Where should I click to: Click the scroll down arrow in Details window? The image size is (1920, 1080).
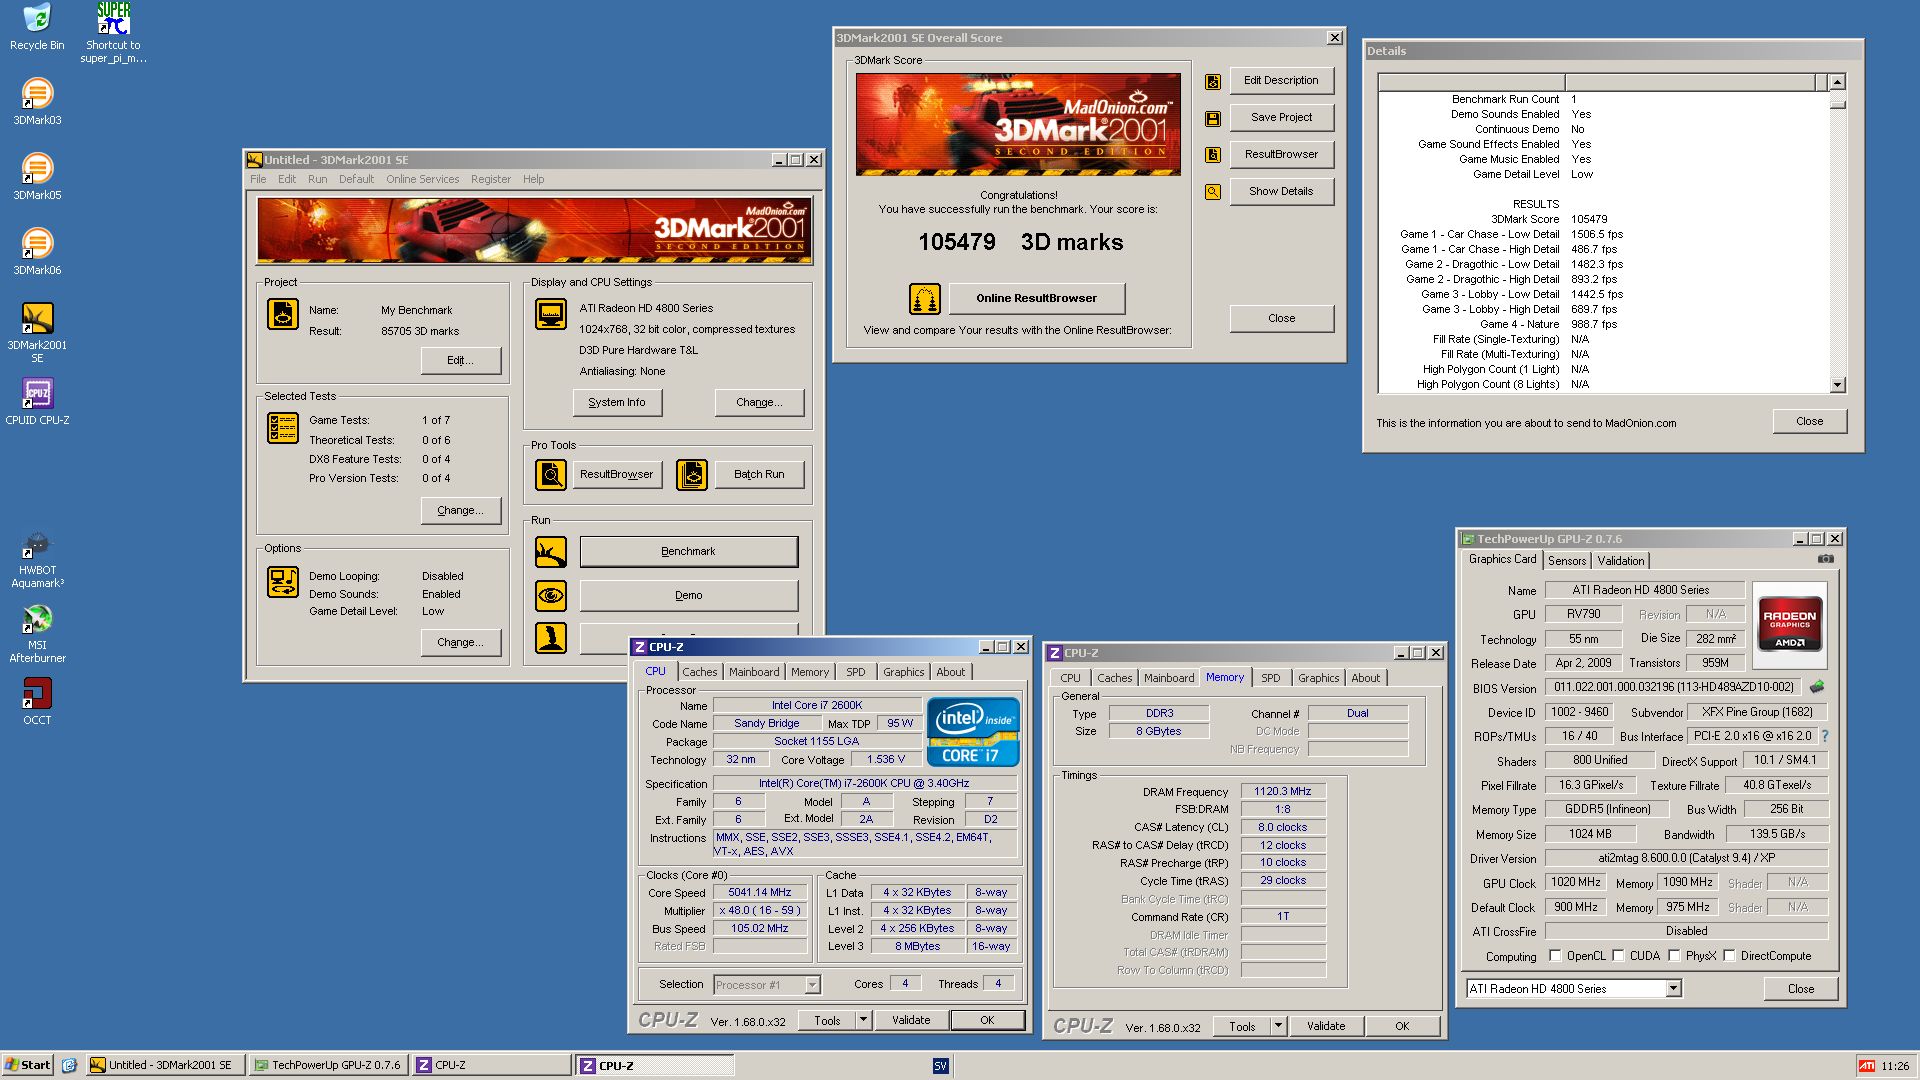pos(1837,384)
